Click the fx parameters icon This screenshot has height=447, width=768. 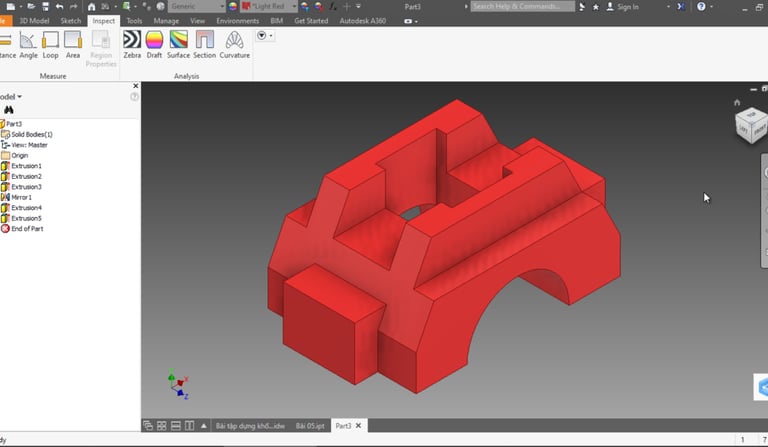point(333,6)
